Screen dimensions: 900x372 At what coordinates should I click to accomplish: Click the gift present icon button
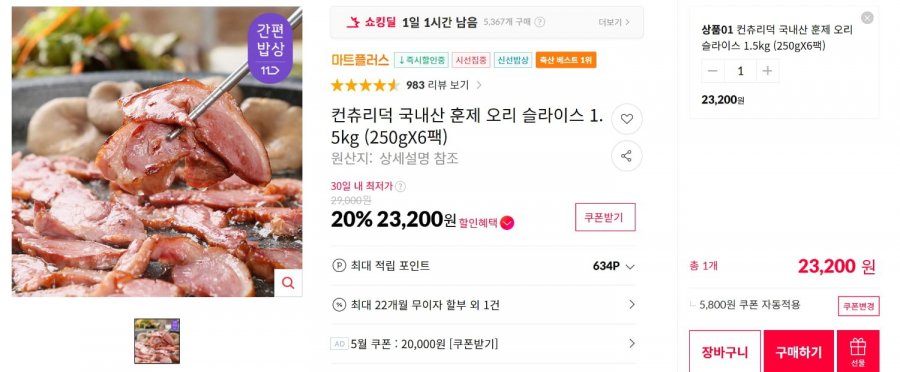[x=858, y=351]
